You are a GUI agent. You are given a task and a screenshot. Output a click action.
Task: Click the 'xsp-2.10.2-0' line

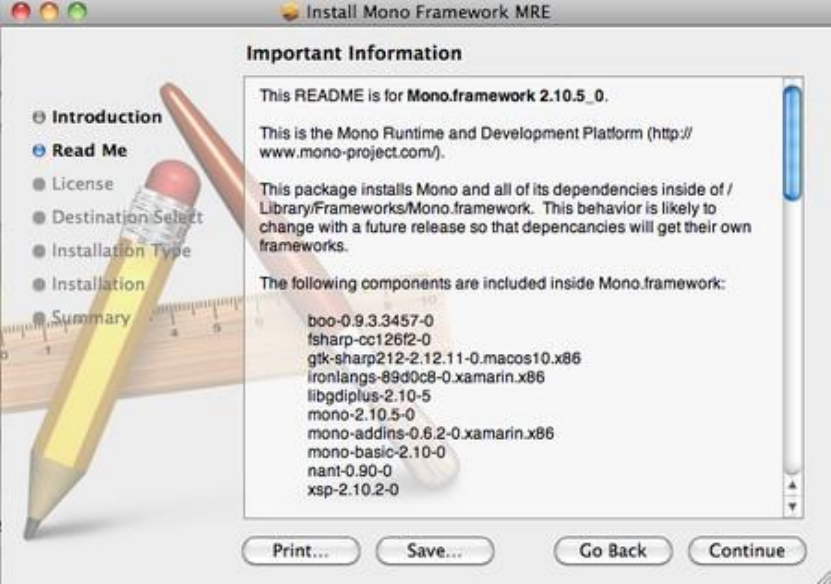pyautogui.click(x=353, y=489)
